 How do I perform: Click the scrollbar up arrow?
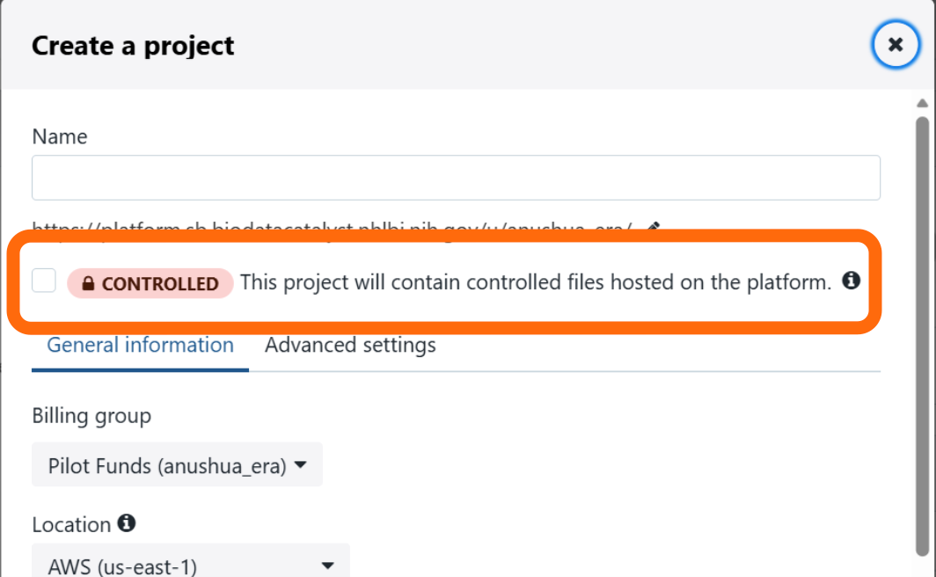click(922, 103)
